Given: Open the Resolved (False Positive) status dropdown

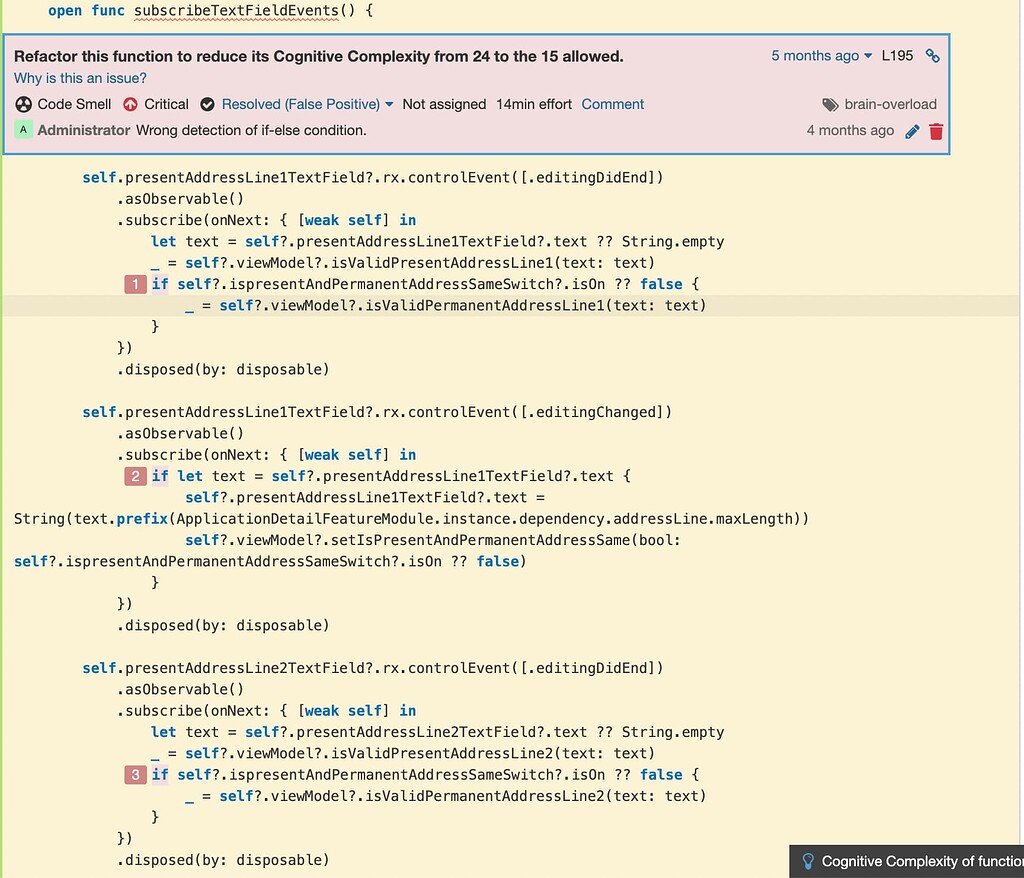Looking at the screenshot, I should (x=302, y=104).
